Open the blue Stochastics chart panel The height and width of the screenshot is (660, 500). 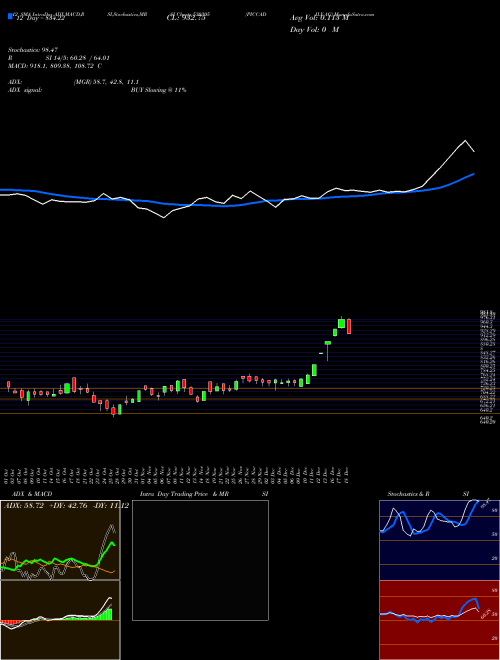pyautogui.click(x=439, y=540)
